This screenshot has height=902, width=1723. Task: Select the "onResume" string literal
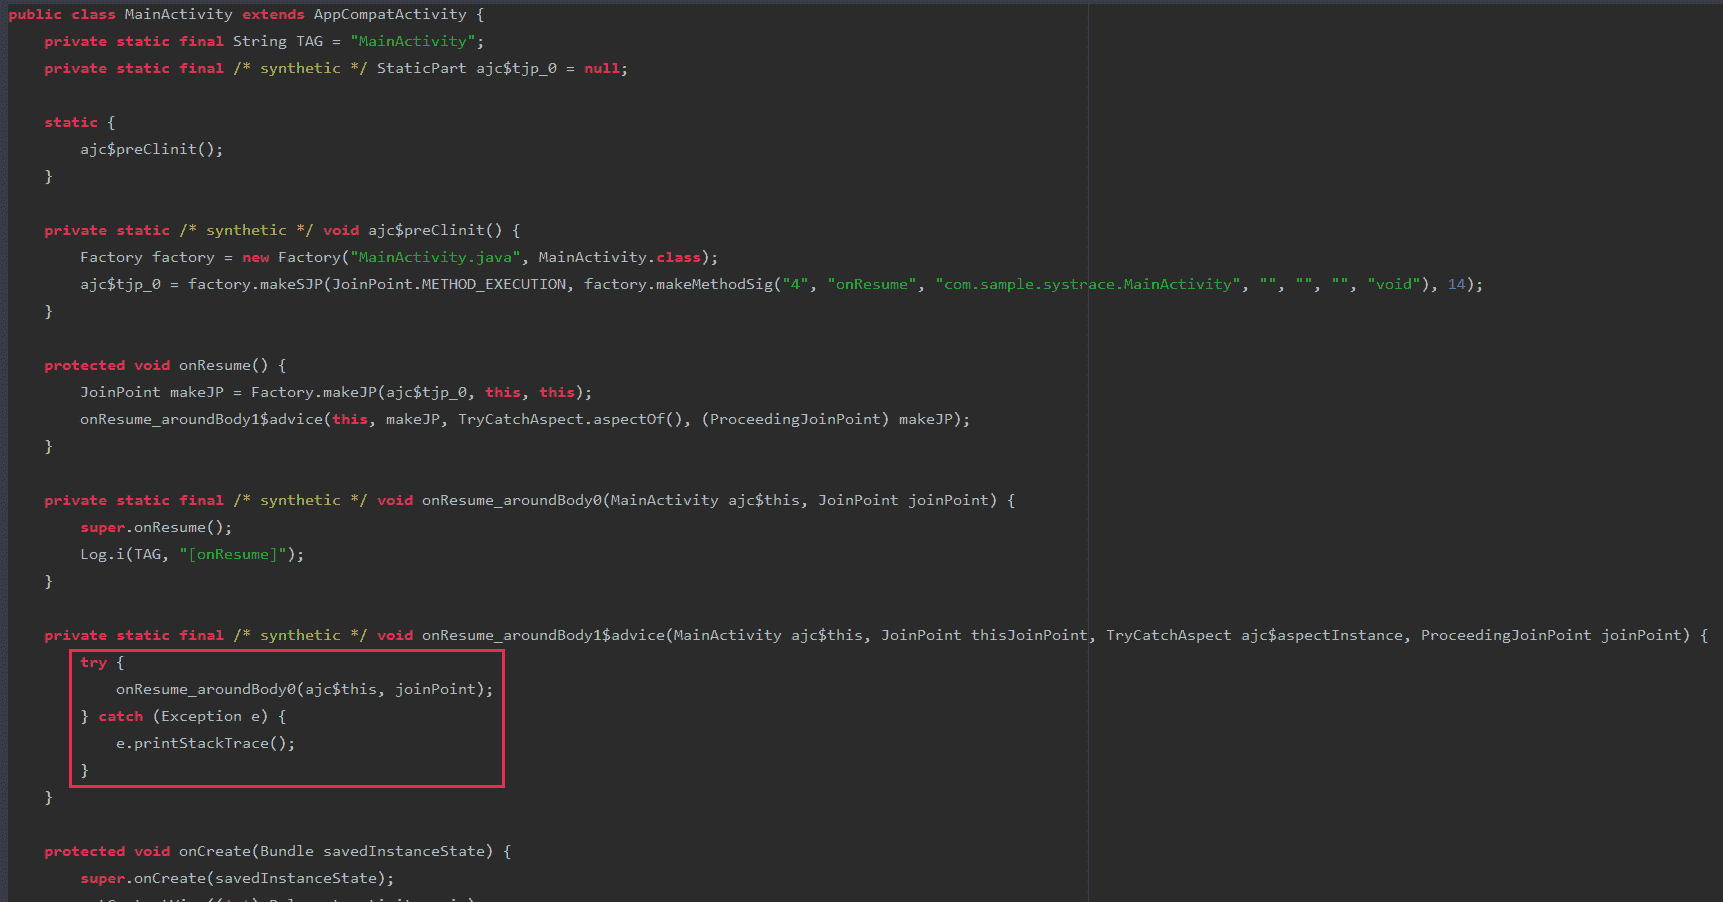pos(872,284)
